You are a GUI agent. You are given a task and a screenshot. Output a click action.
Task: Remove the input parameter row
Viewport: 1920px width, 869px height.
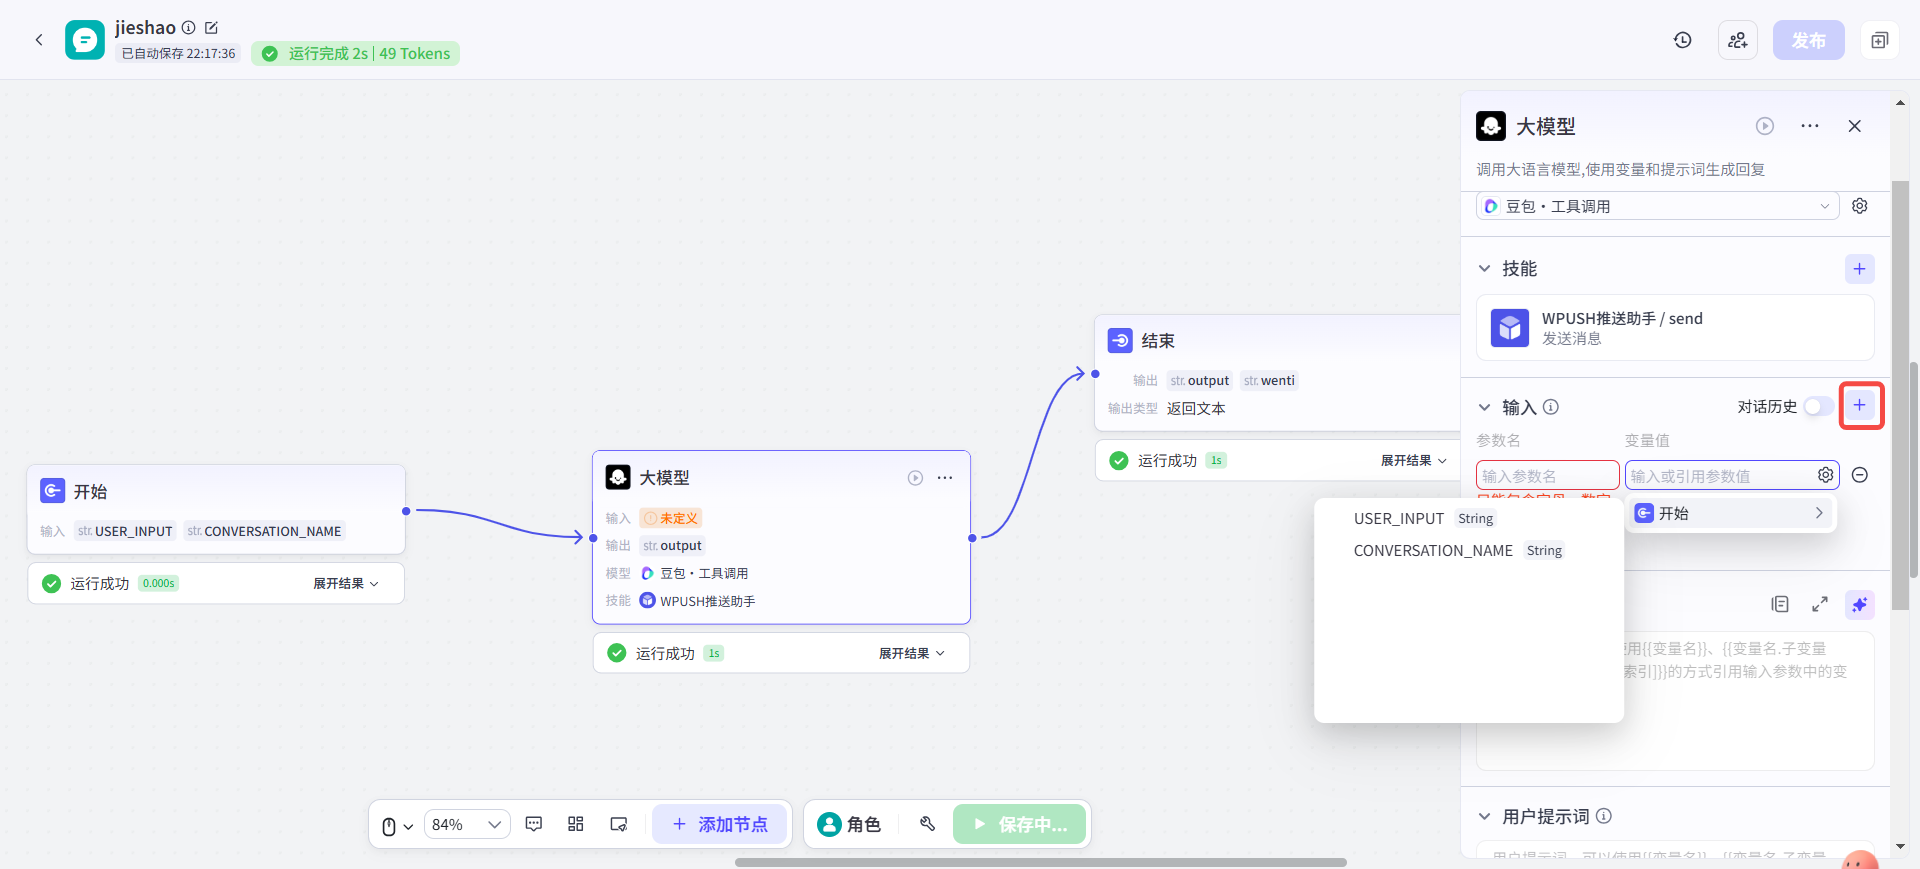point(1860,475)
